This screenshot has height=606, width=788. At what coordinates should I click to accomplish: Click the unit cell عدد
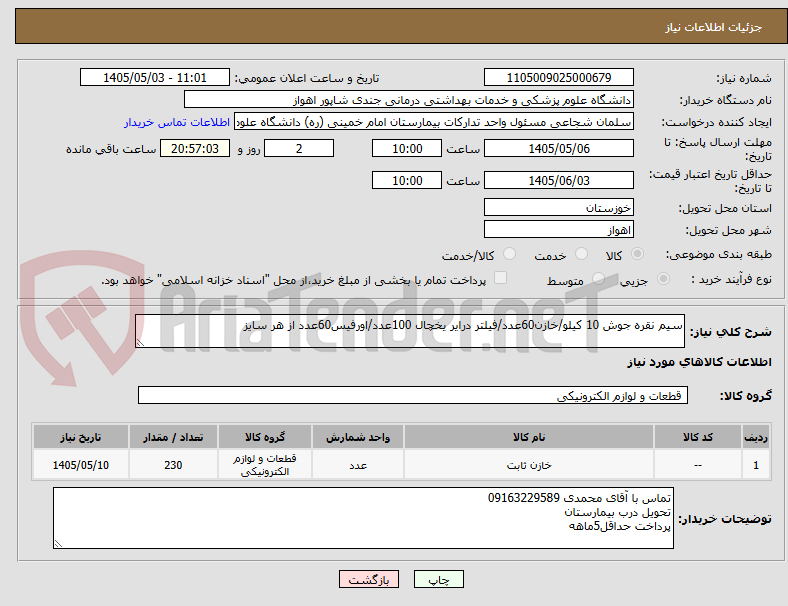(358, 465)
